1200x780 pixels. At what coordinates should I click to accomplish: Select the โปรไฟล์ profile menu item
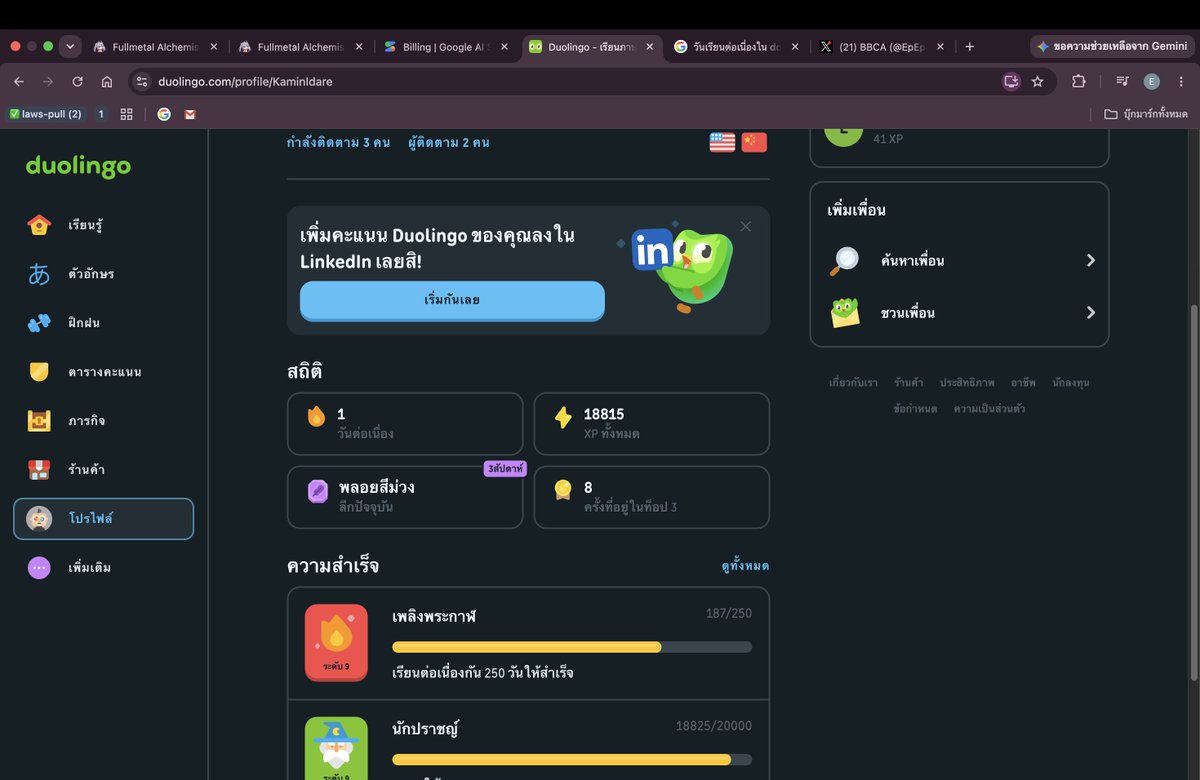(x=103, y=519)
